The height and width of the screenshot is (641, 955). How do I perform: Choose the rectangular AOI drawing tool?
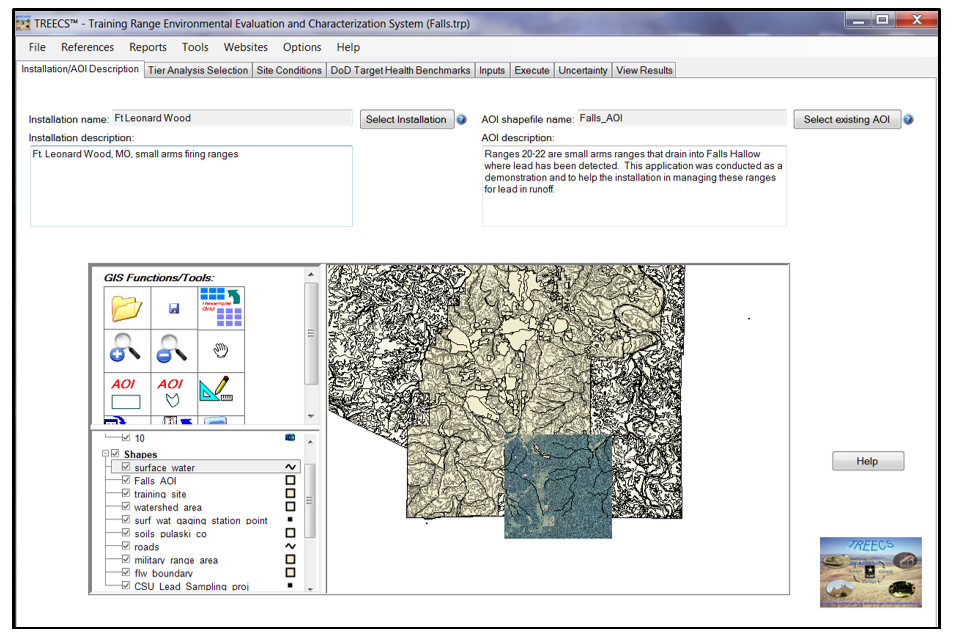[127, 393]
